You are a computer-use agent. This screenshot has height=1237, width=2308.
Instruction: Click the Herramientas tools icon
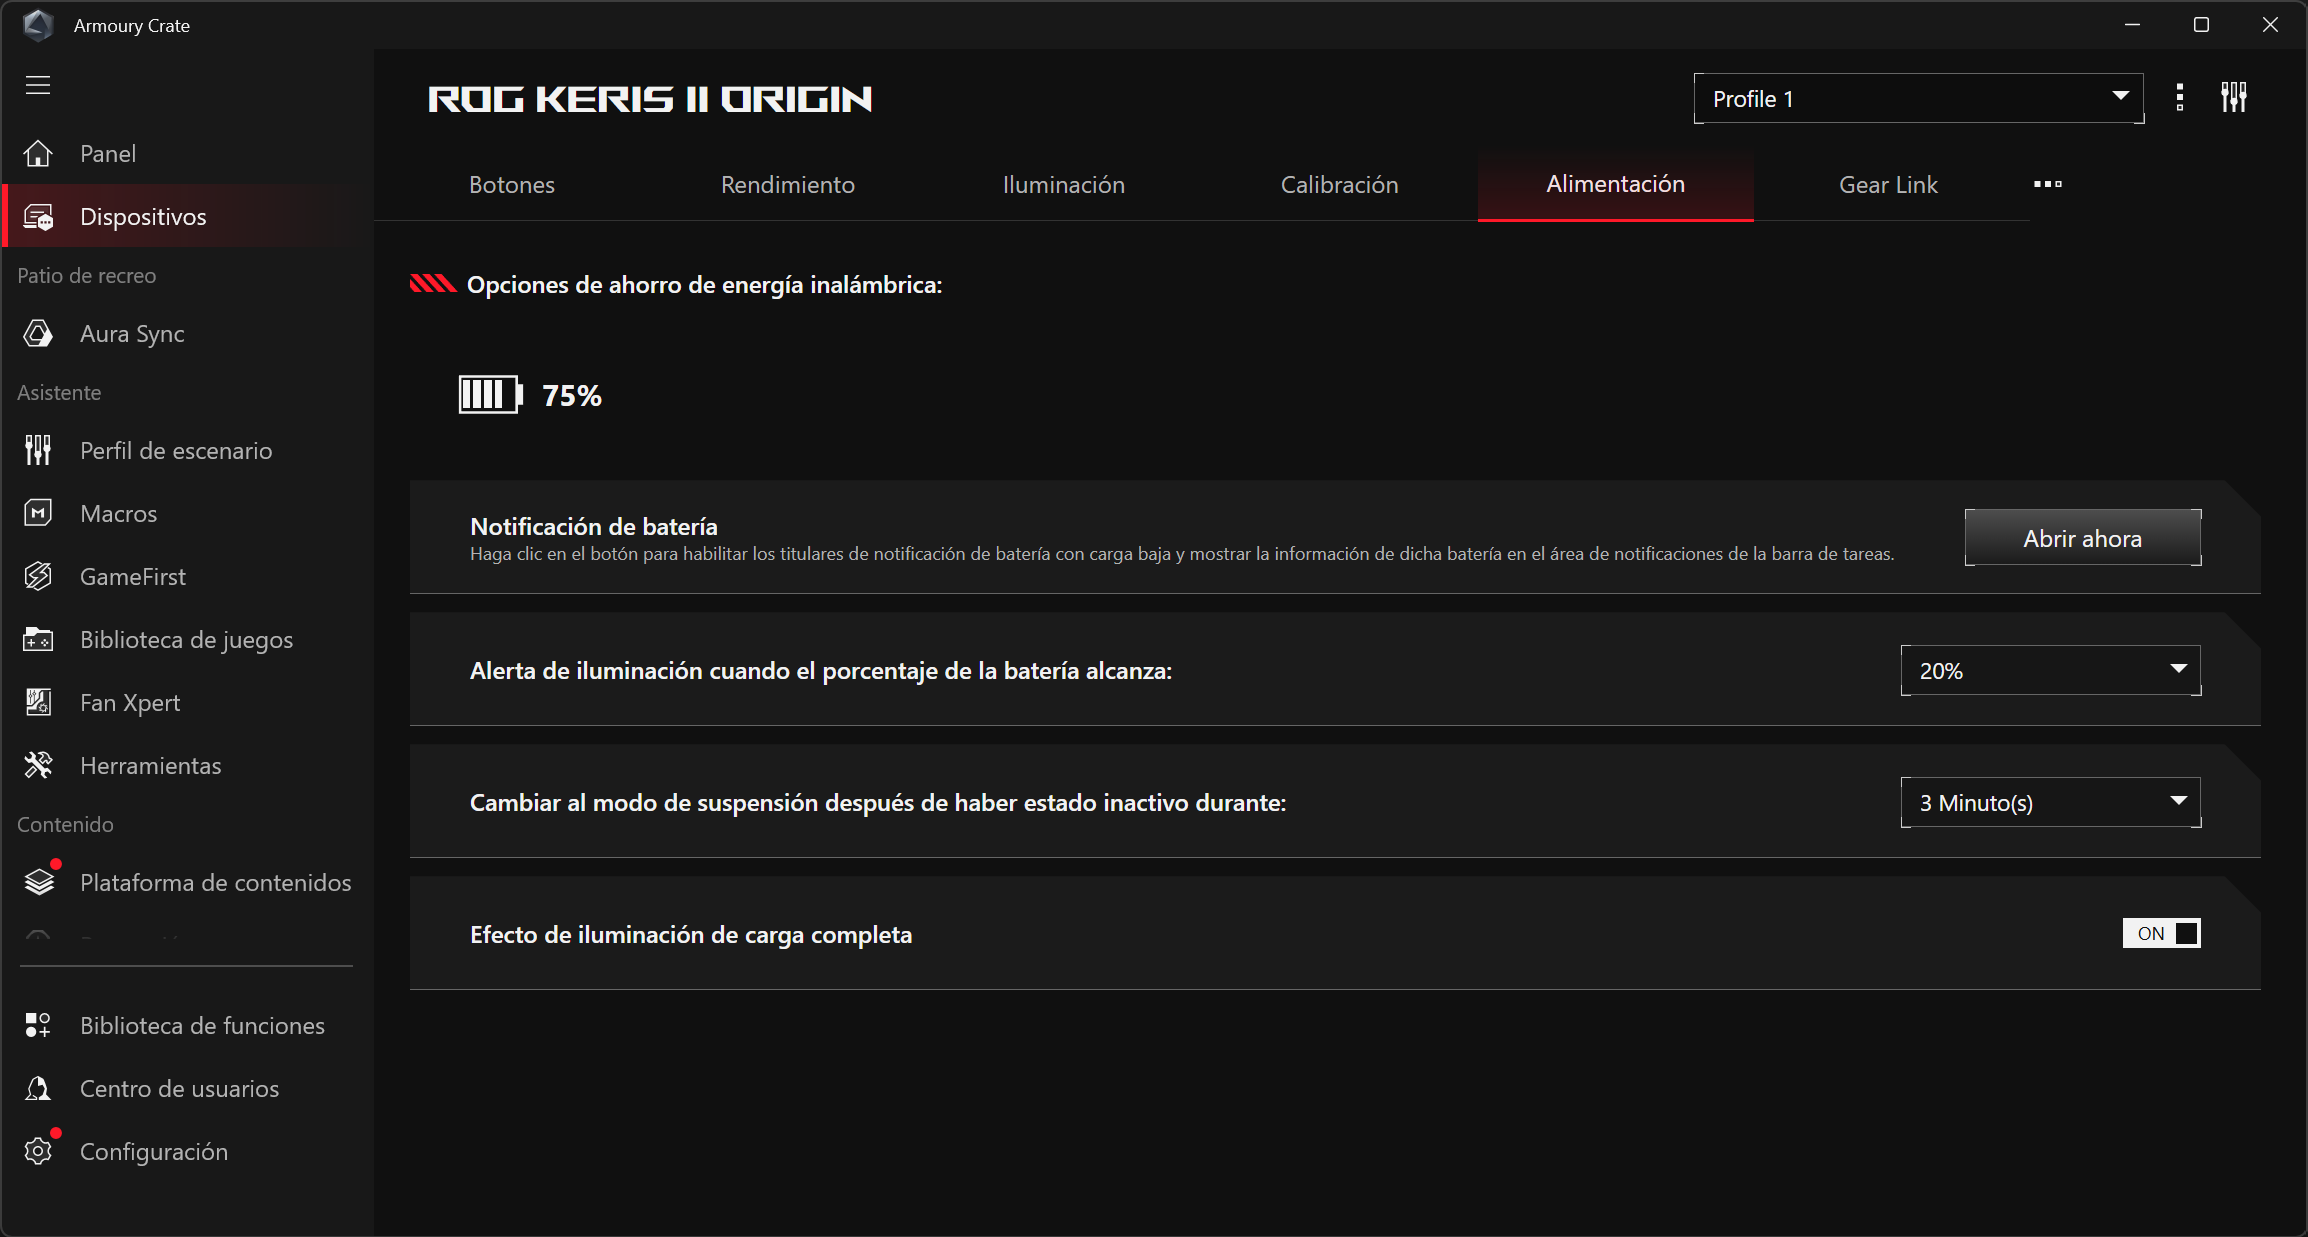click(38, 766)
